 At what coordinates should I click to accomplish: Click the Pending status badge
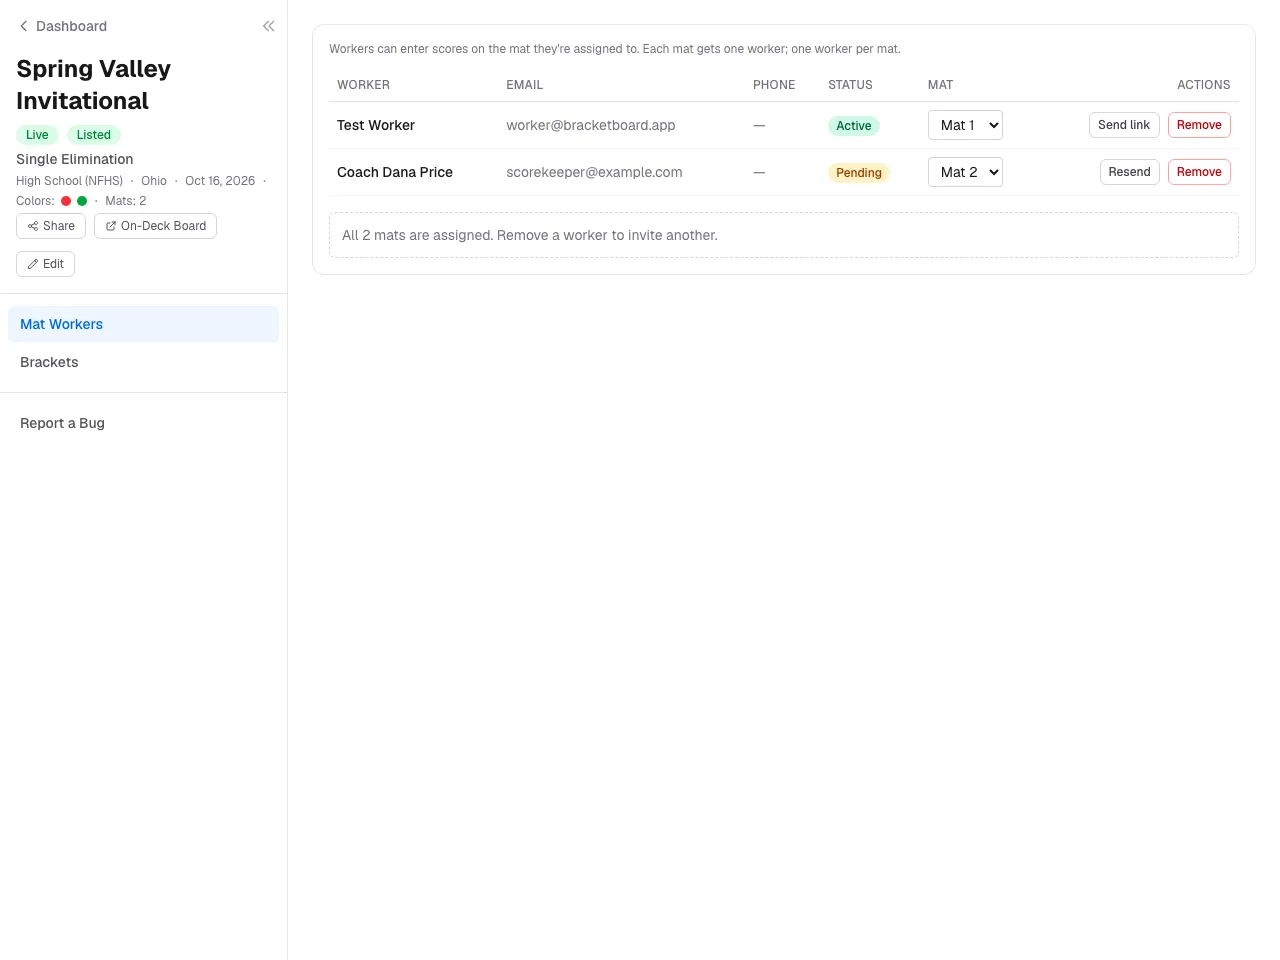click(859, 173)
